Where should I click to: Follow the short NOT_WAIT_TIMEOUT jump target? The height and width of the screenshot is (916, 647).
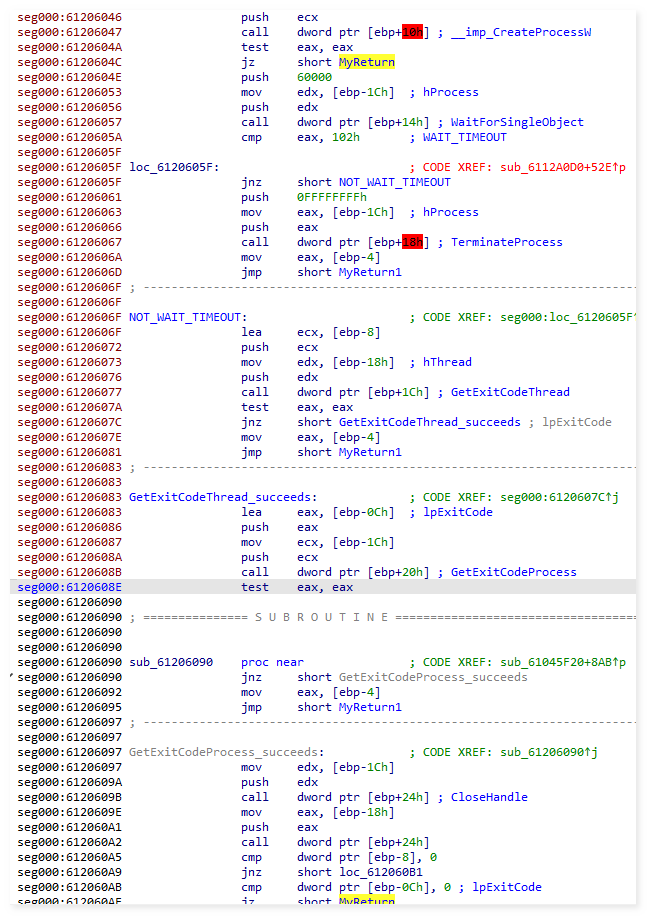393,182
